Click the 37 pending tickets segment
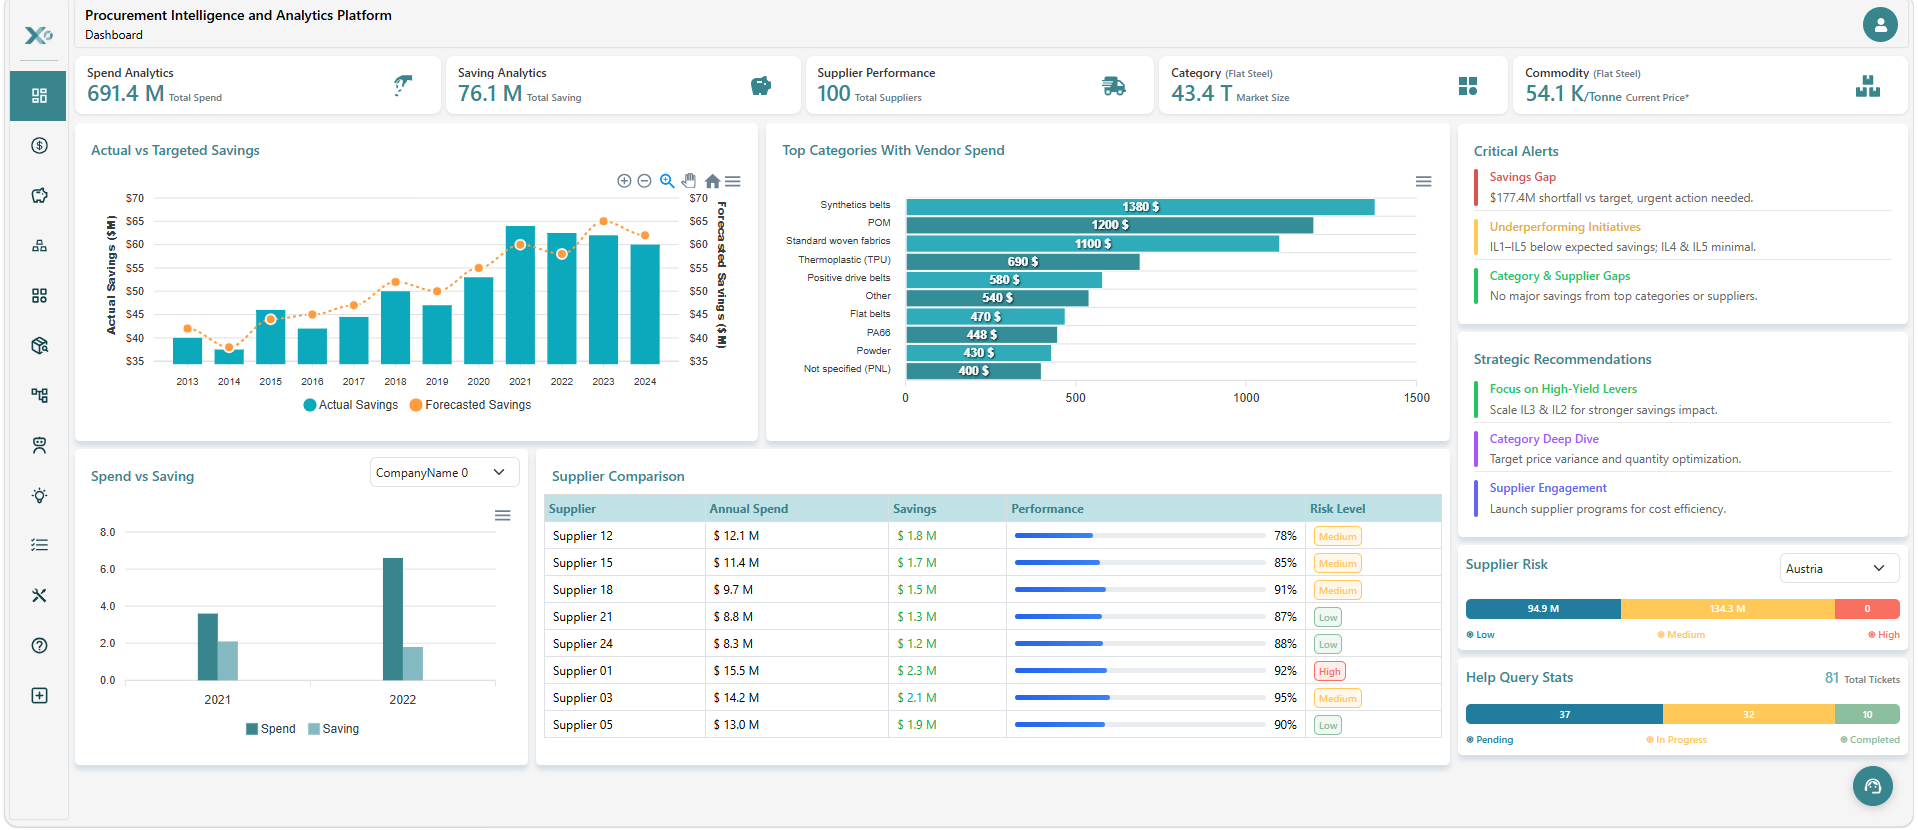The width and height of the screenshot is (1918, 830). pyautogui.click(x=1564, y=714)
